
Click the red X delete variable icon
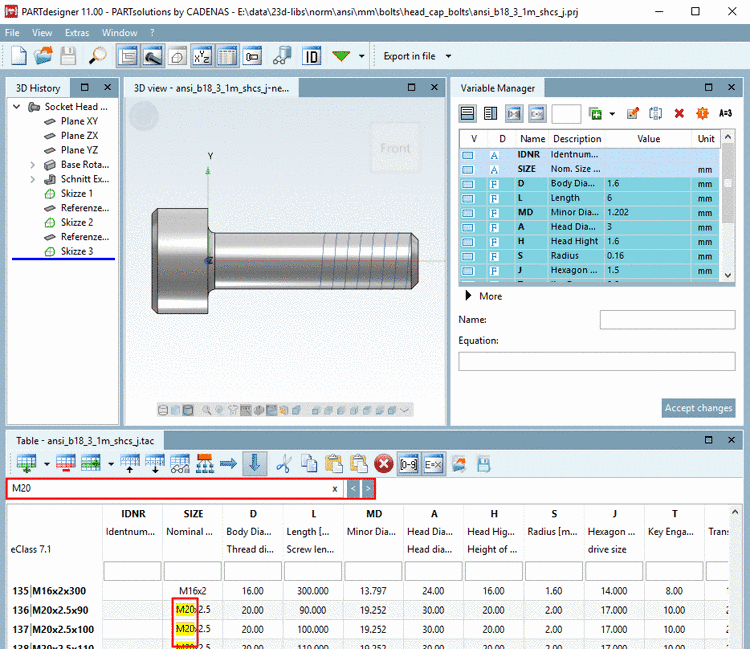[679, 114]
